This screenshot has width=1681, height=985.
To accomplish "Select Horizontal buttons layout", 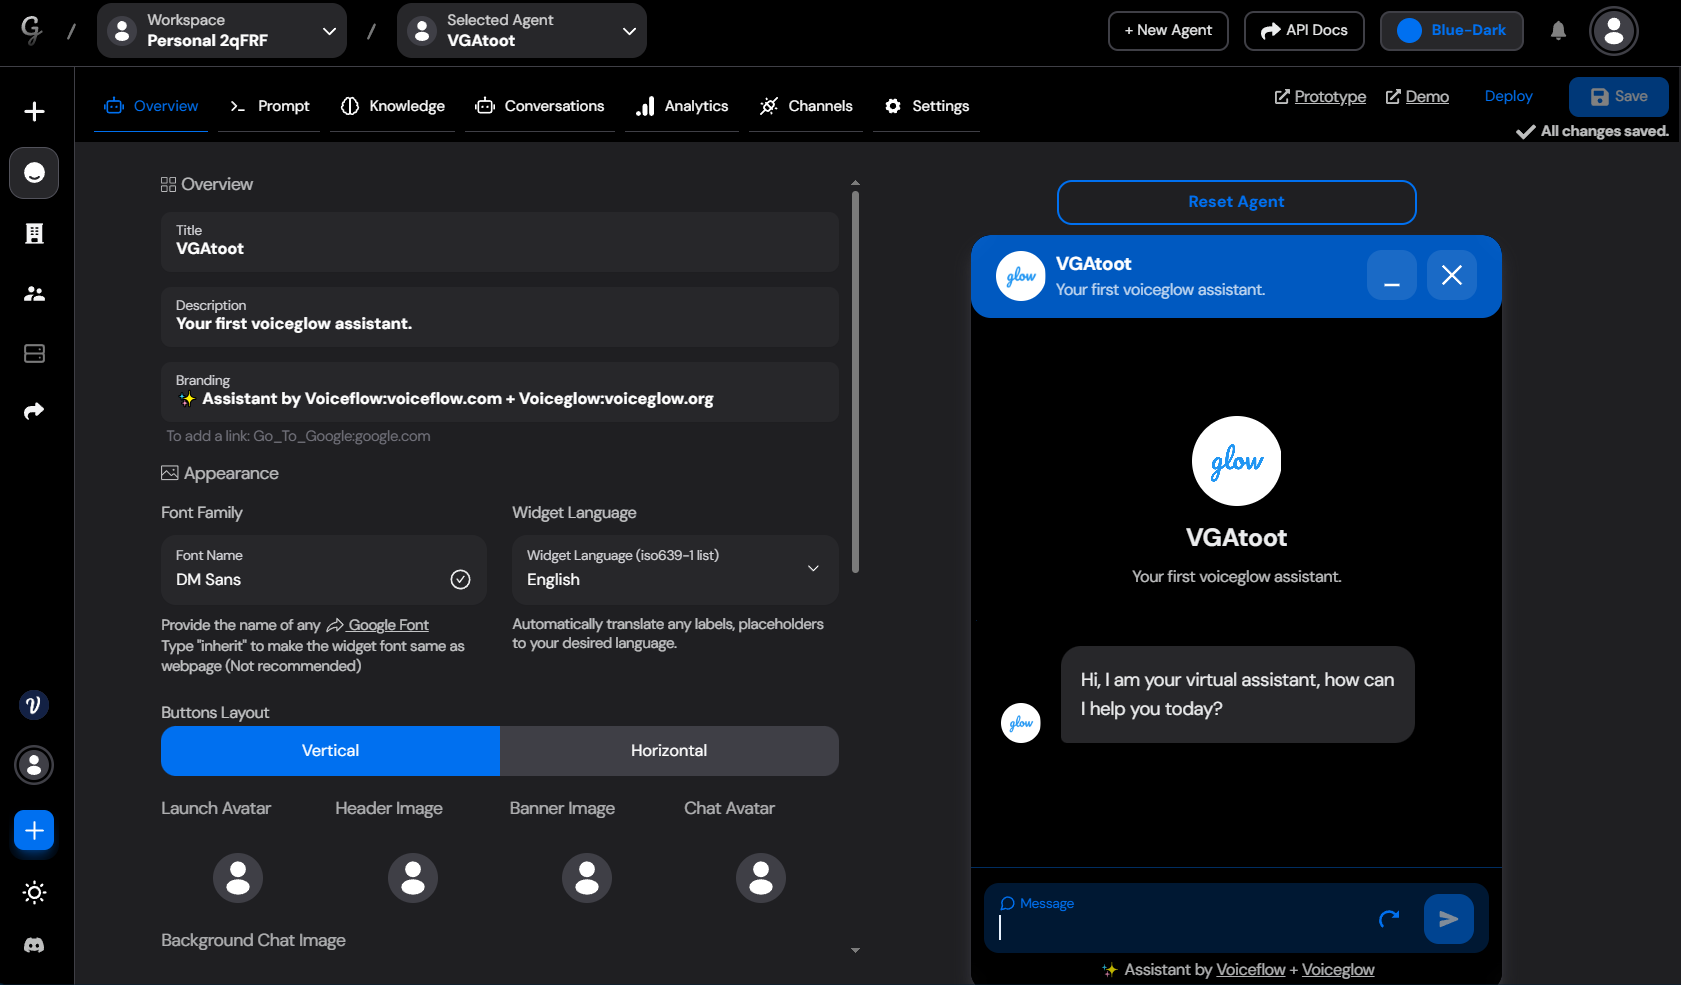I will click(x=668, y=751).
